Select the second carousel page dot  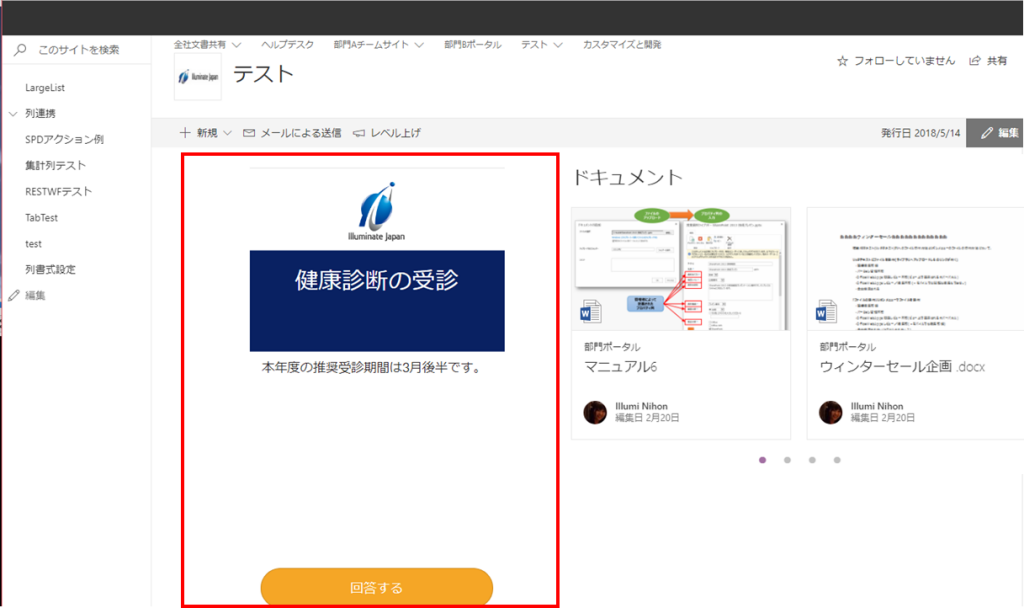(x=787, y=460)
